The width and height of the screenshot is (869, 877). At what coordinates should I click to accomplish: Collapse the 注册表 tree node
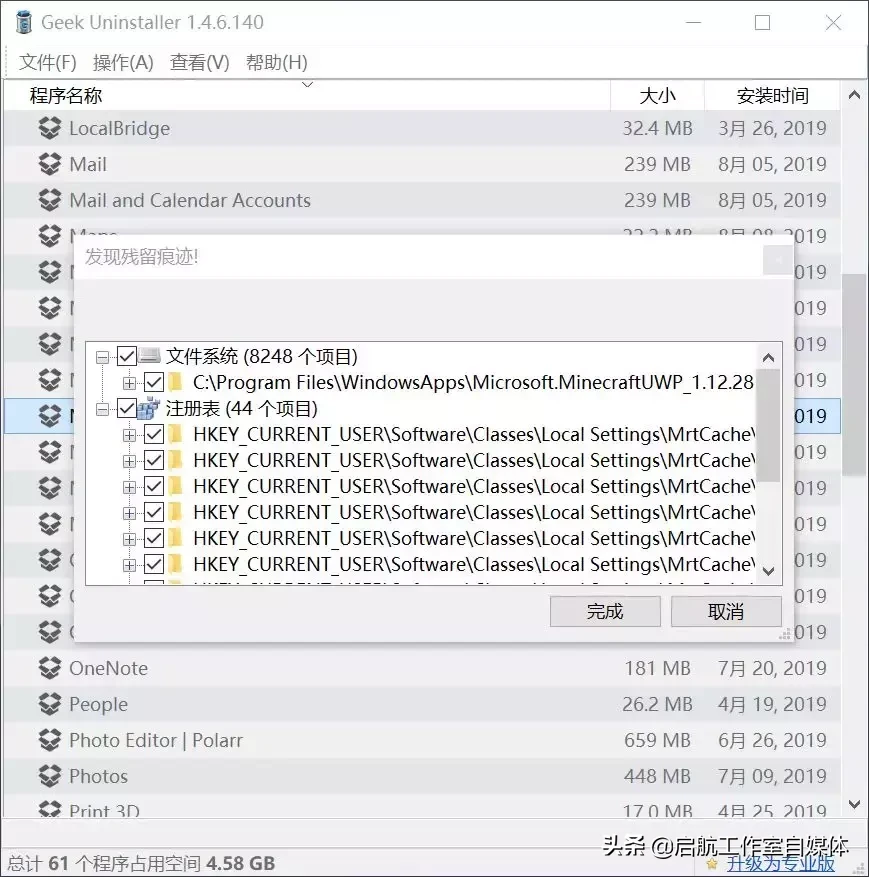[102, 409]
